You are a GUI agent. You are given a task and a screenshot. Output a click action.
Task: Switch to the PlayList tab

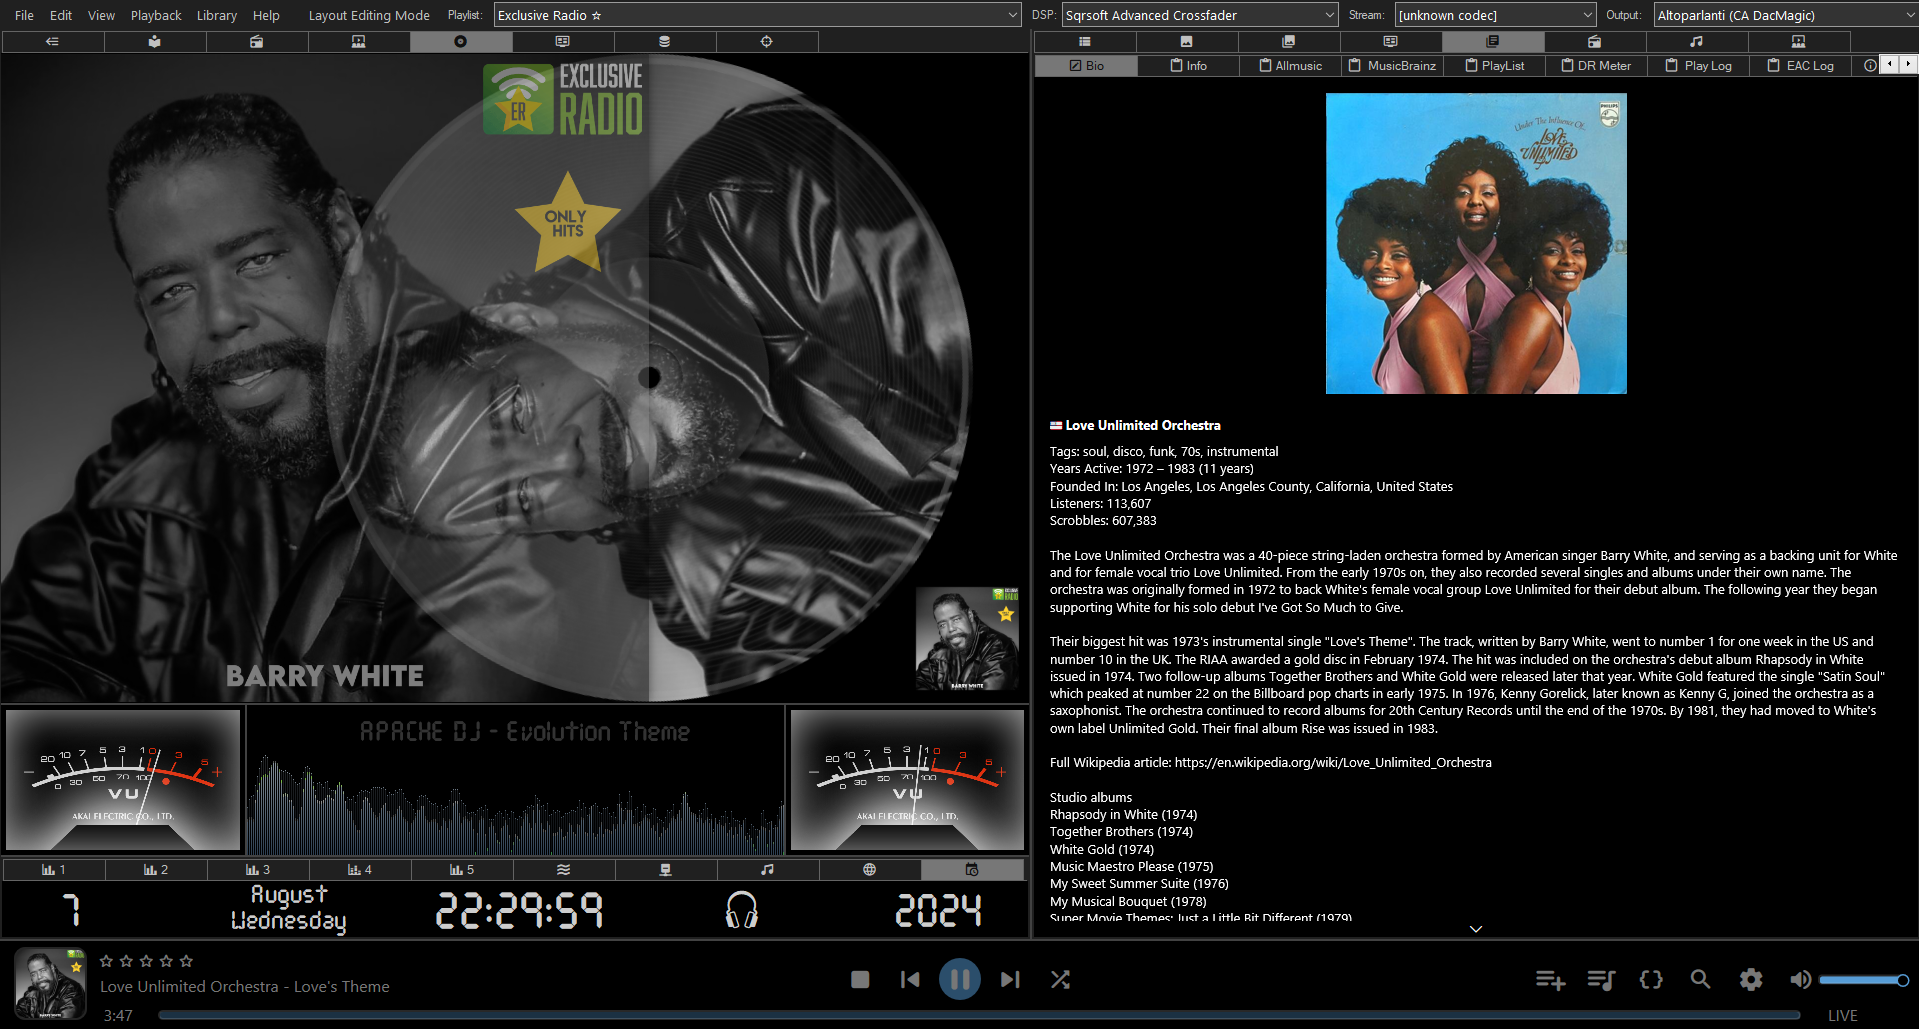[x=1494, y=66]
